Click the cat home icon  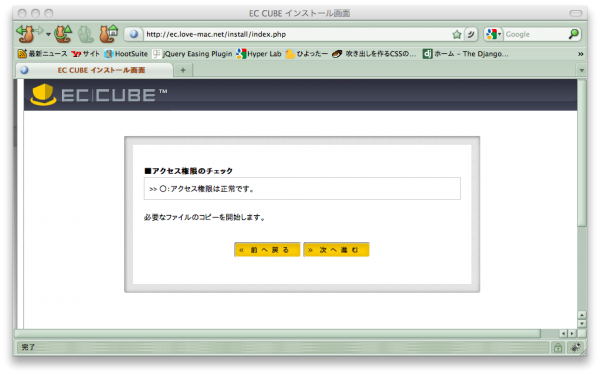(x=108, y=34)
